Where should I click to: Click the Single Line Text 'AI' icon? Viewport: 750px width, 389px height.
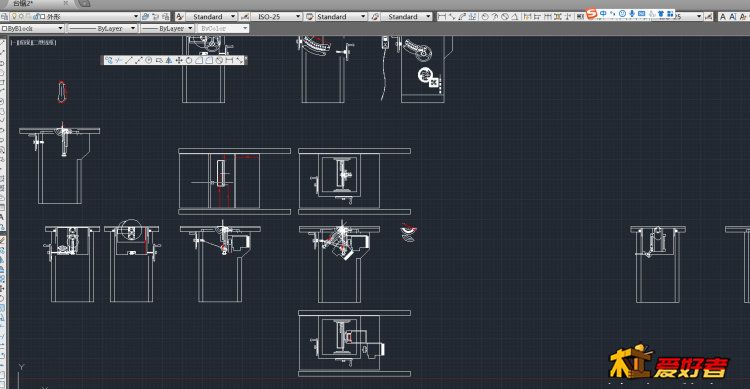pos(733,17)
